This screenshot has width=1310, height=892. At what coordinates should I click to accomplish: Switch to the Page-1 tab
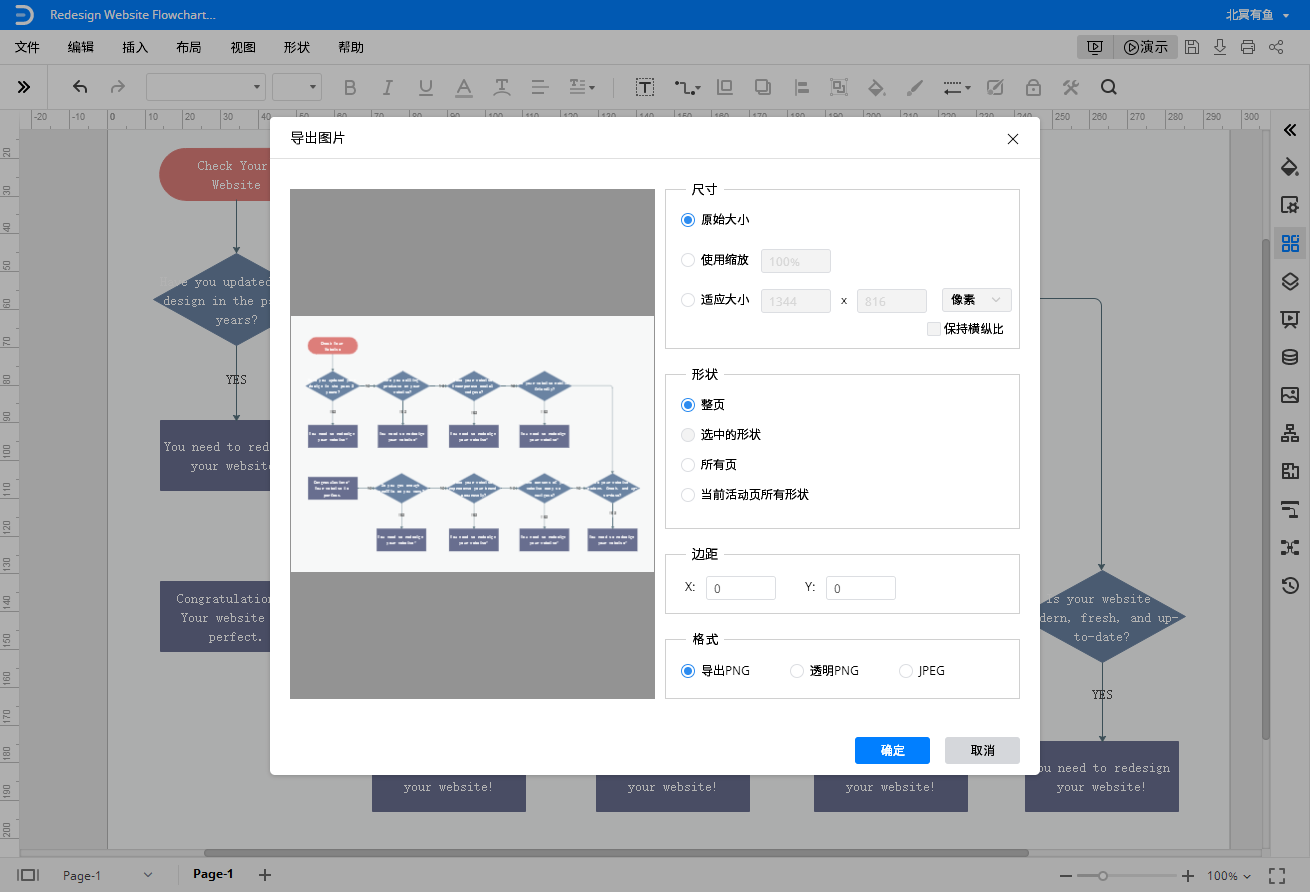point(213,874)
